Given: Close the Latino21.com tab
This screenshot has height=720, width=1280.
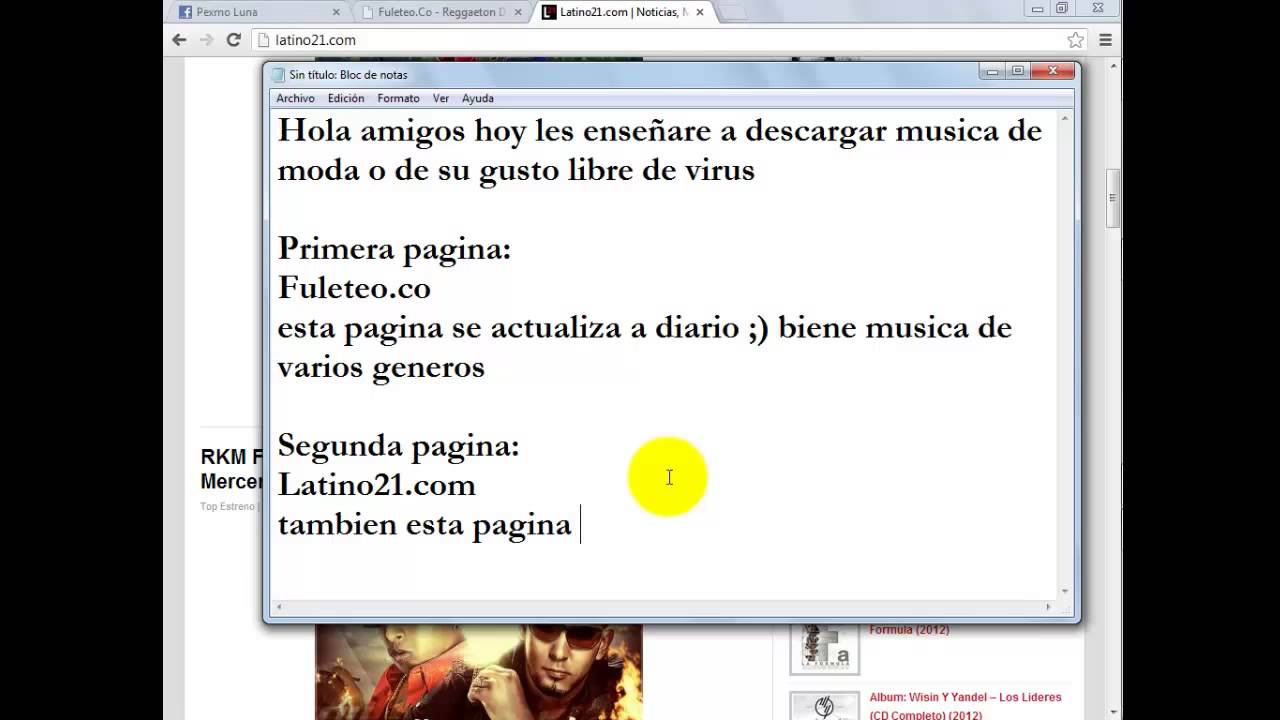Looking at the screenshot, I should pos(700,12).
